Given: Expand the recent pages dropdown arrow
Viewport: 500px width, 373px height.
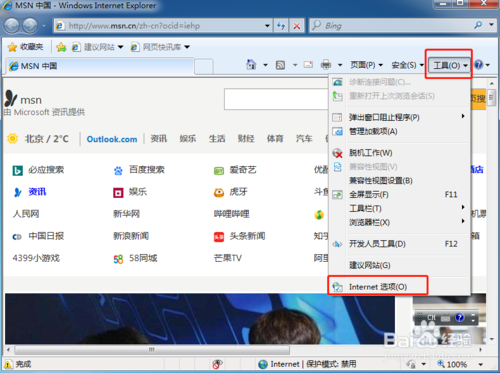Looking at the screenshot, I should pyautogui.click(x=44, y=26).
